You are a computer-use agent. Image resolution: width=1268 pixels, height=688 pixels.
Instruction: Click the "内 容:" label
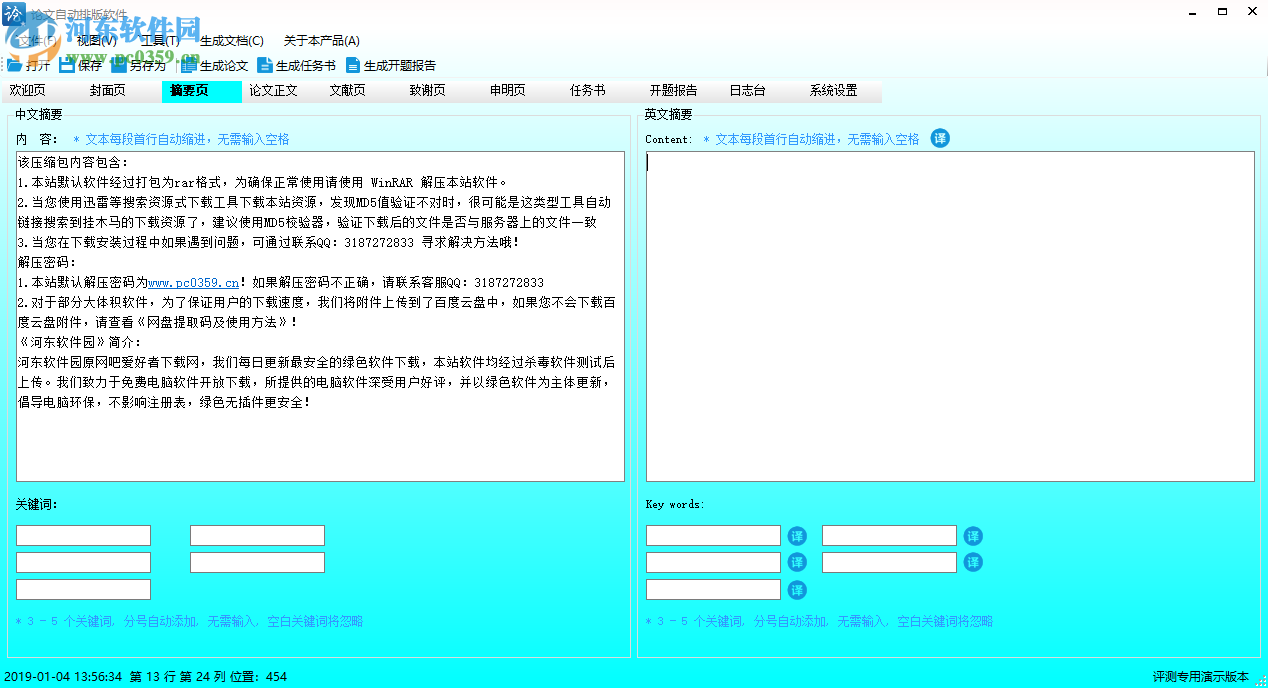point(37,139)
